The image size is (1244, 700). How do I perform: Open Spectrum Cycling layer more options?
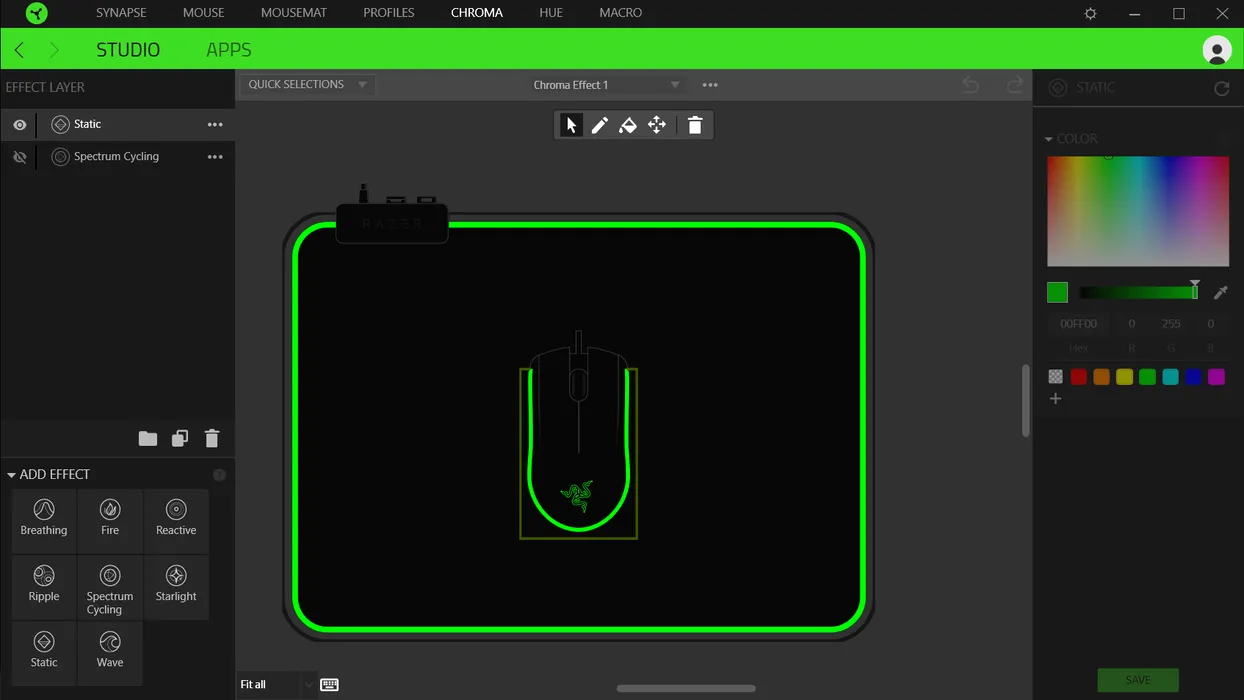pyautogui.click(x=215, y=157)
